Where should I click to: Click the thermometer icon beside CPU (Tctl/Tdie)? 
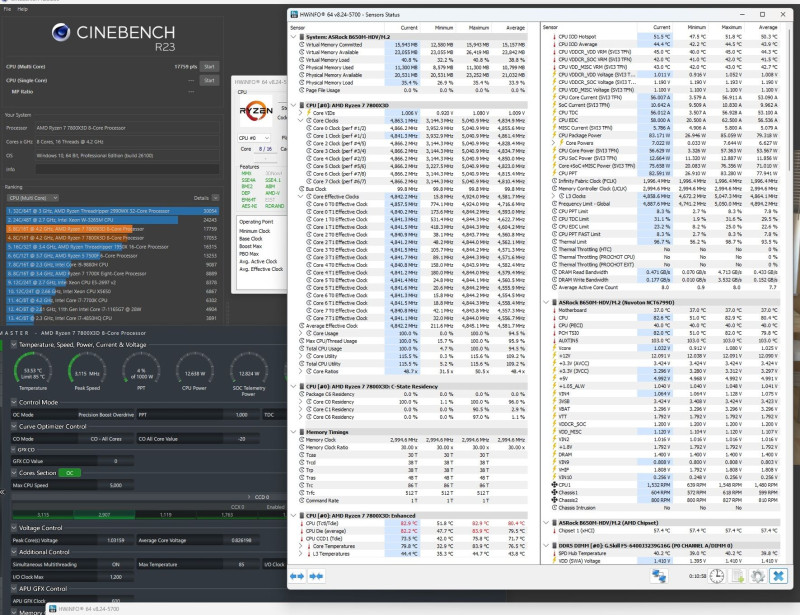coord(302,523)
